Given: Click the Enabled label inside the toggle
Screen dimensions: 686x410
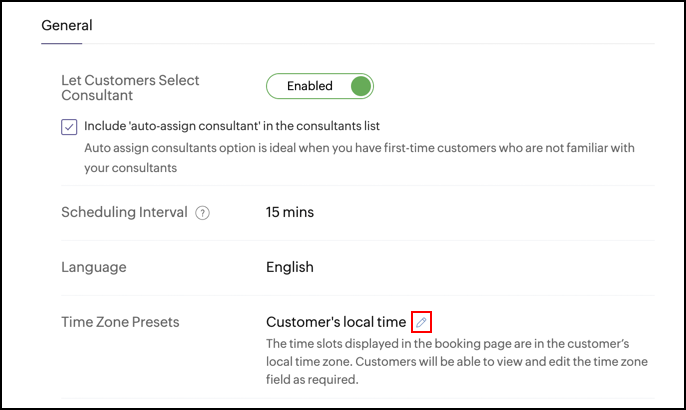Looking at the screenshot, I should pyautogui.click(x=310, y=86).
